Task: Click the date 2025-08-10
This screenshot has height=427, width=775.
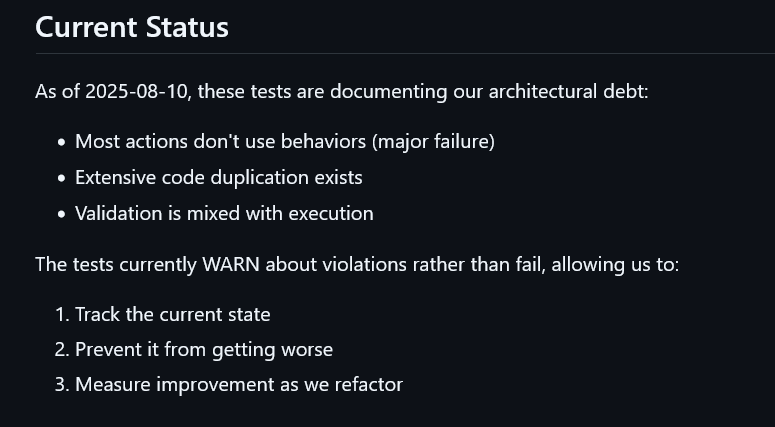Action: point(138,91)
